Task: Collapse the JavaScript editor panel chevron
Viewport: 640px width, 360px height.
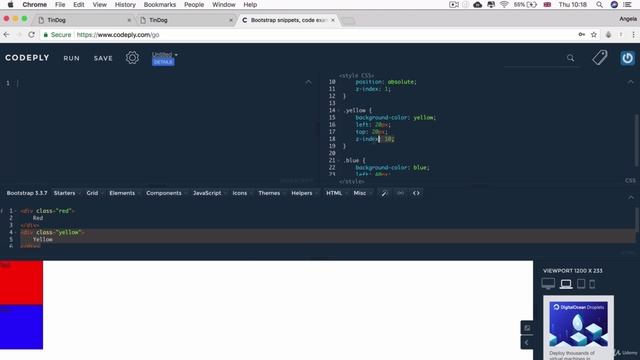Action: [x=308, y=82]
